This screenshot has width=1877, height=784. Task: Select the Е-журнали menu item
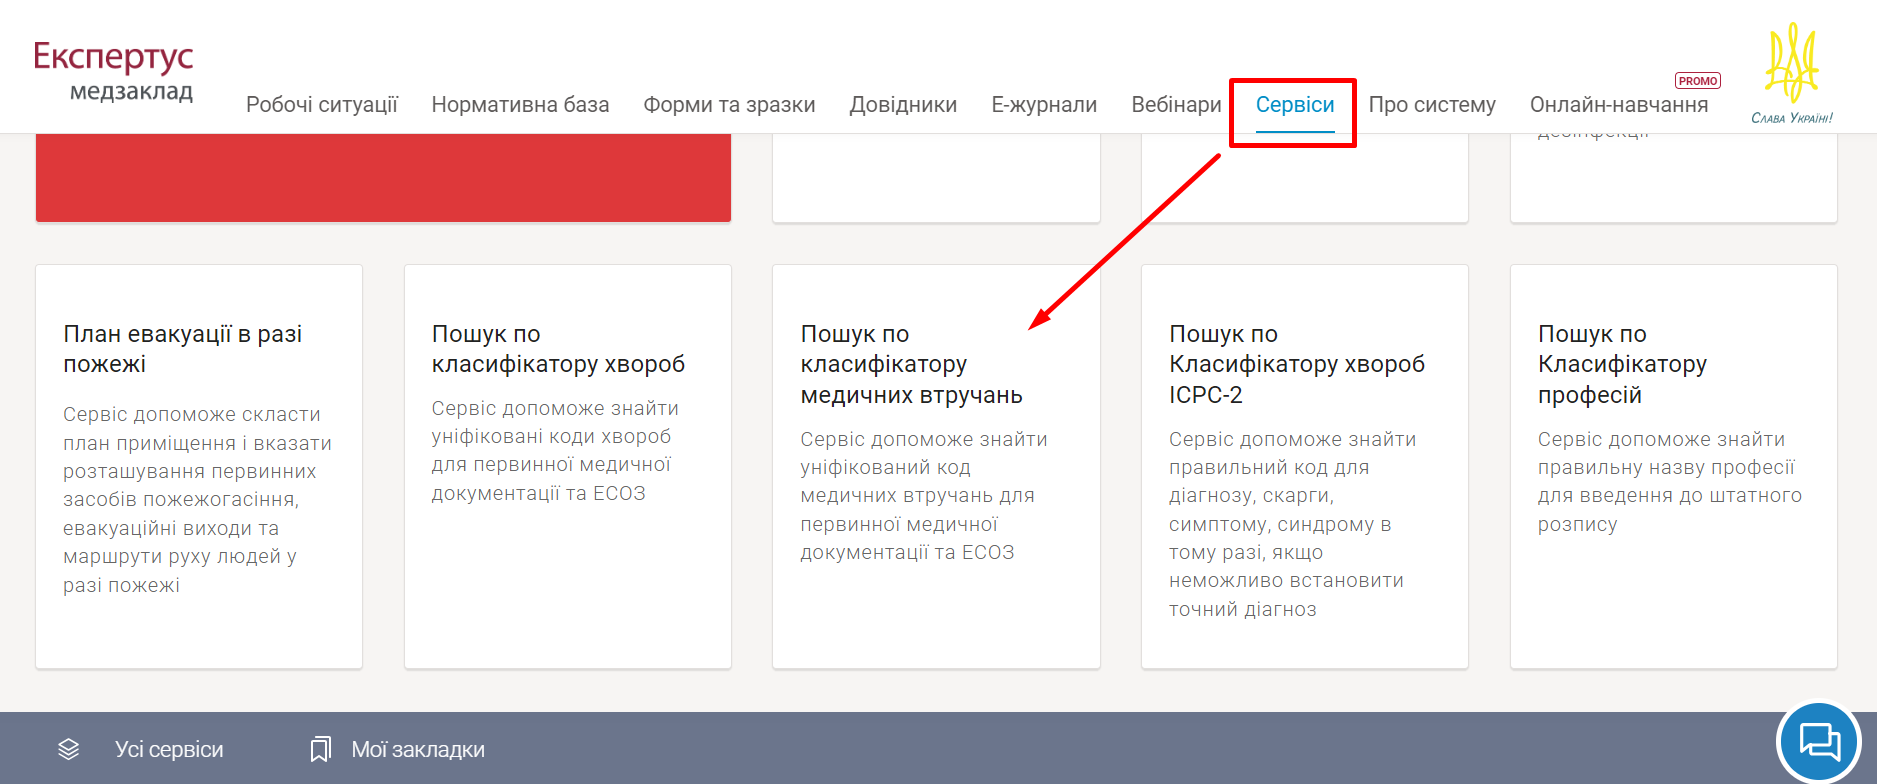(x=1044, y=105)
